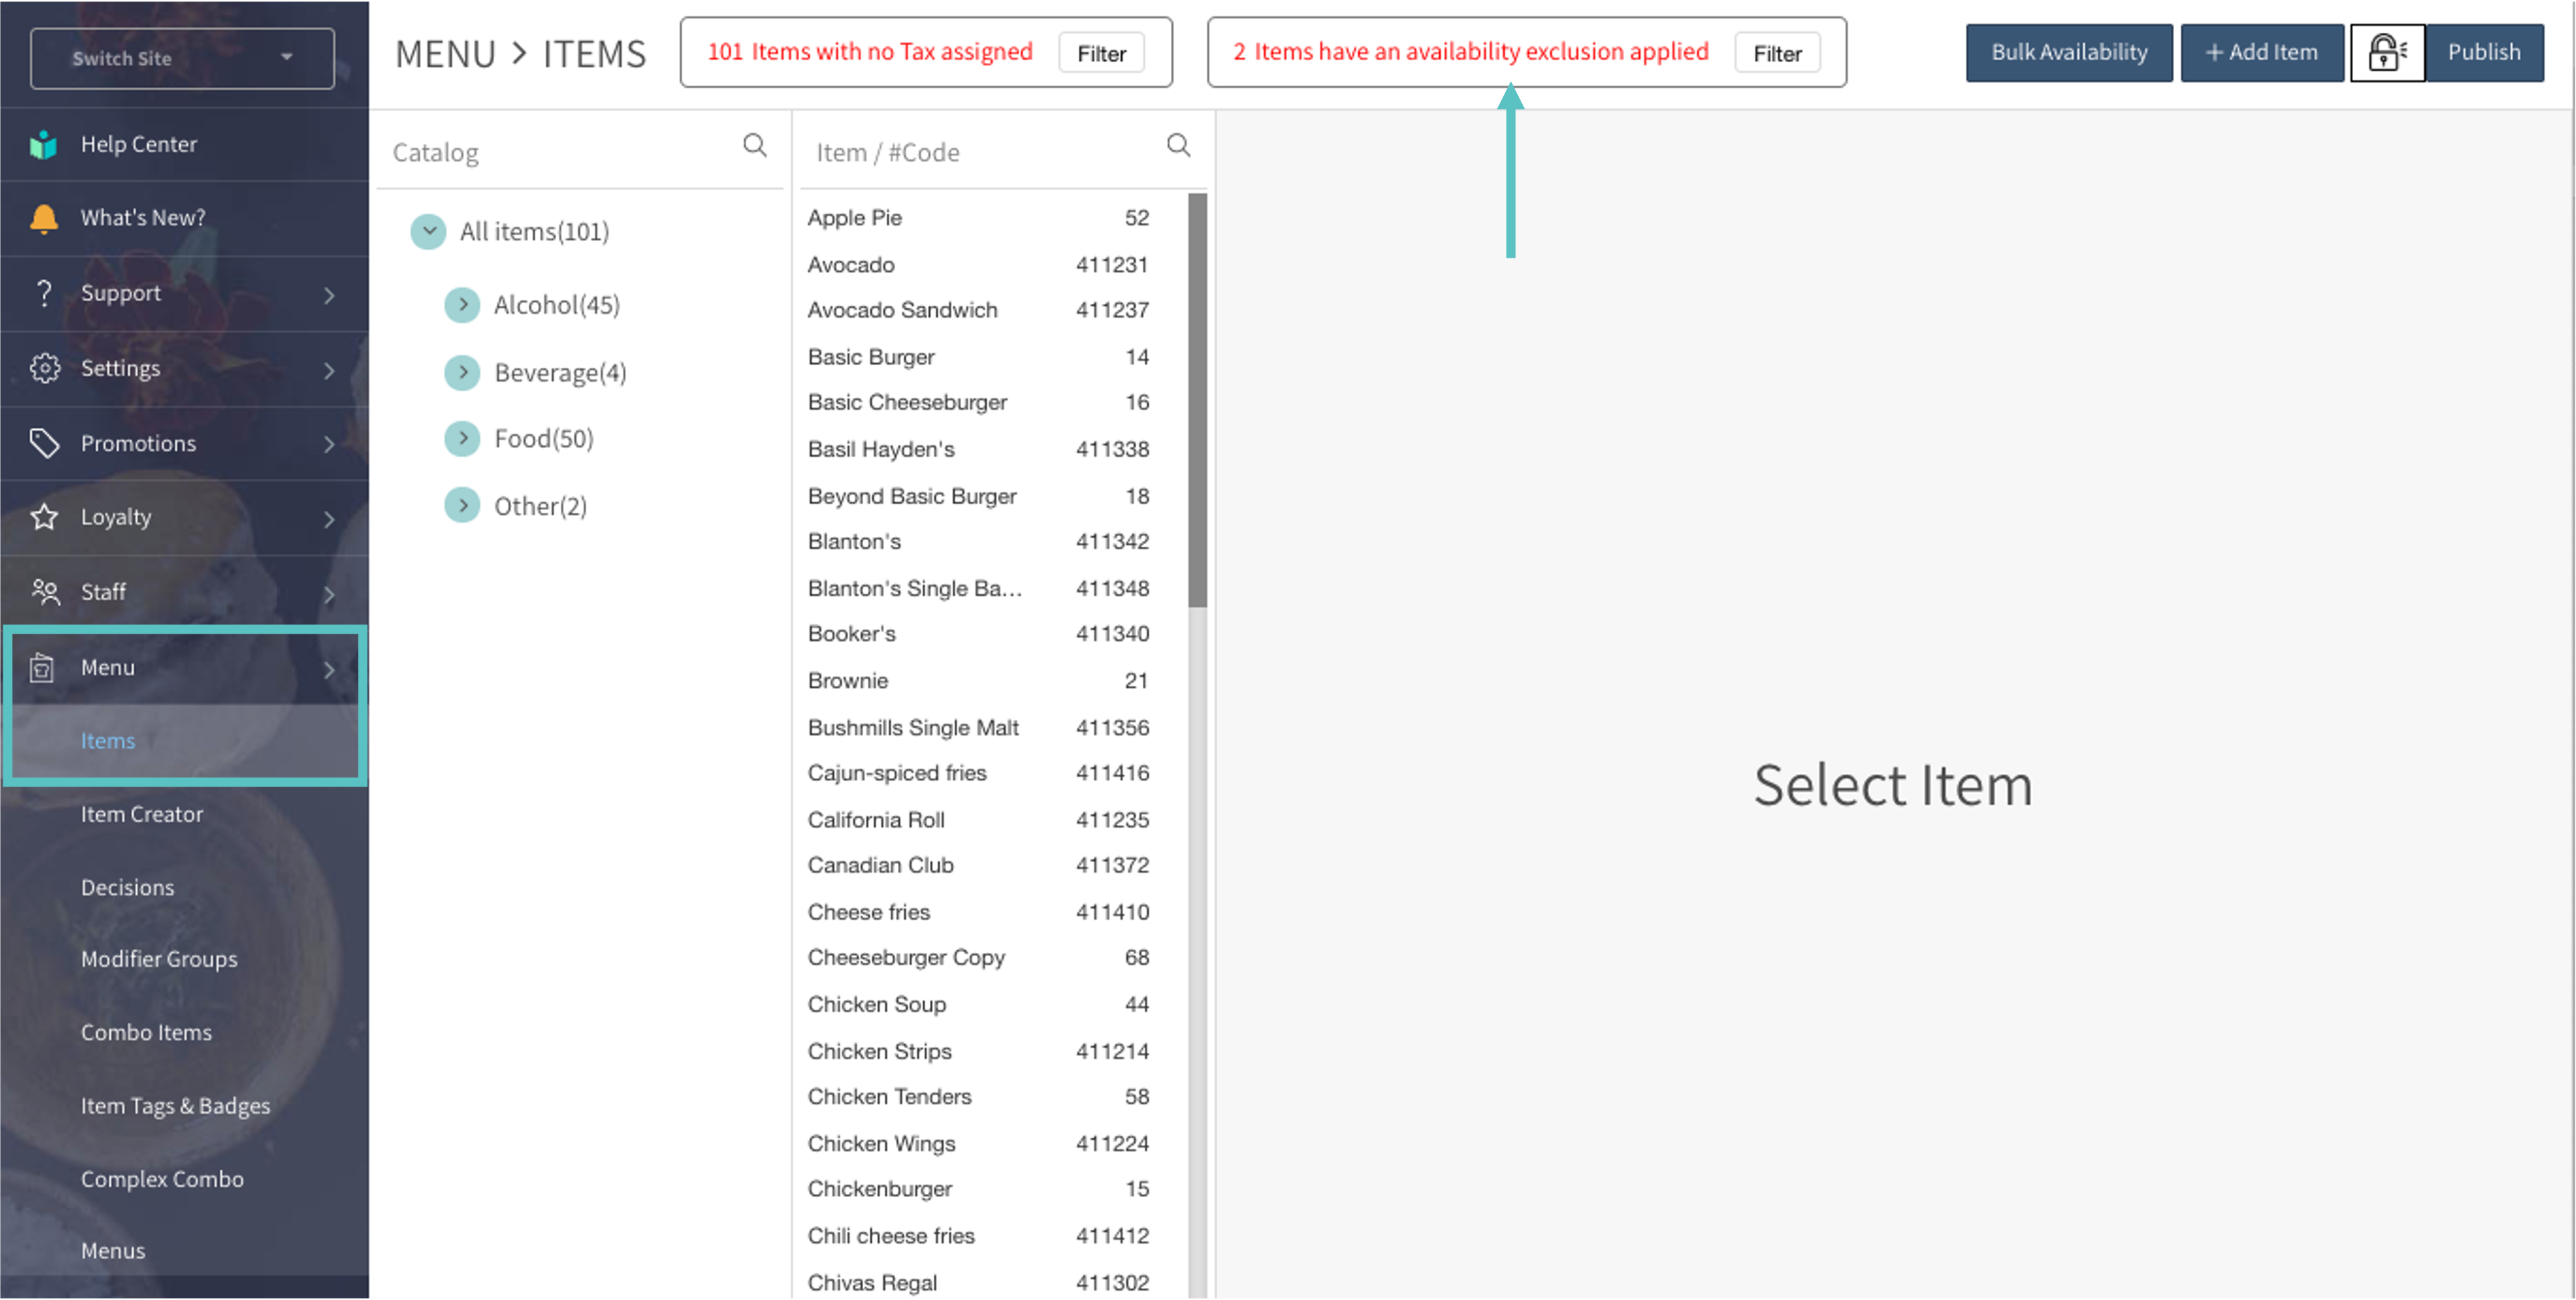
Task: Click the Staff people icon
Action: tap(44, 592)
